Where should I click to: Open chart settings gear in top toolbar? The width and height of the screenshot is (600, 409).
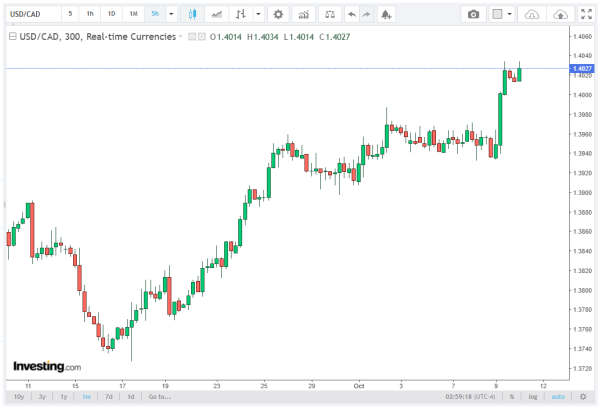[278, 15]
